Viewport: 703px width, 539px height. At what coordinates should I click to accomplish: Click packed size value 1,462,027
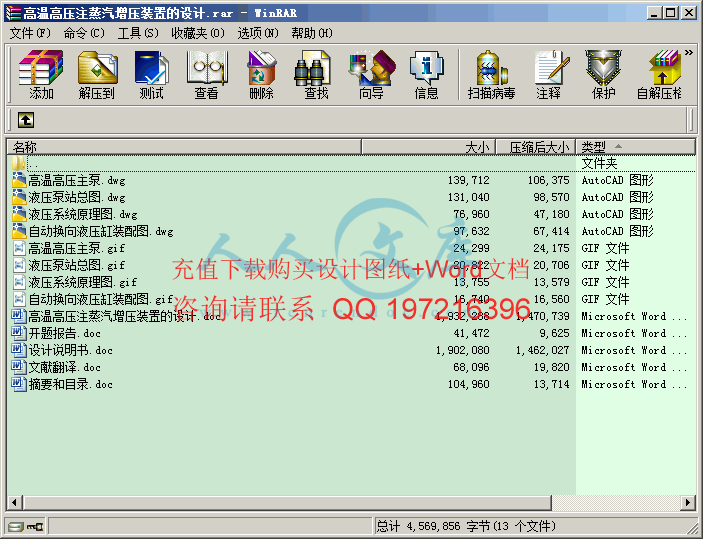tap(542, 351)
